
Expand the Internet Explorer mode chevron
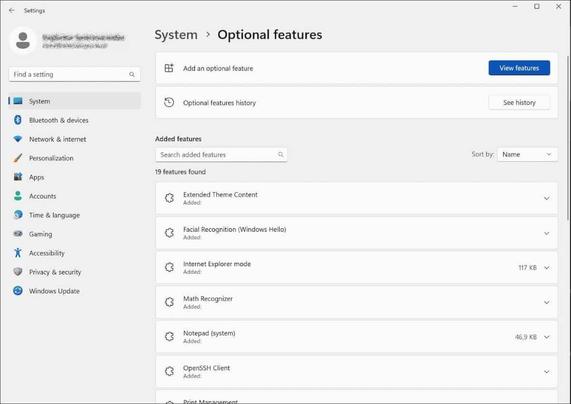coord(547,268)
